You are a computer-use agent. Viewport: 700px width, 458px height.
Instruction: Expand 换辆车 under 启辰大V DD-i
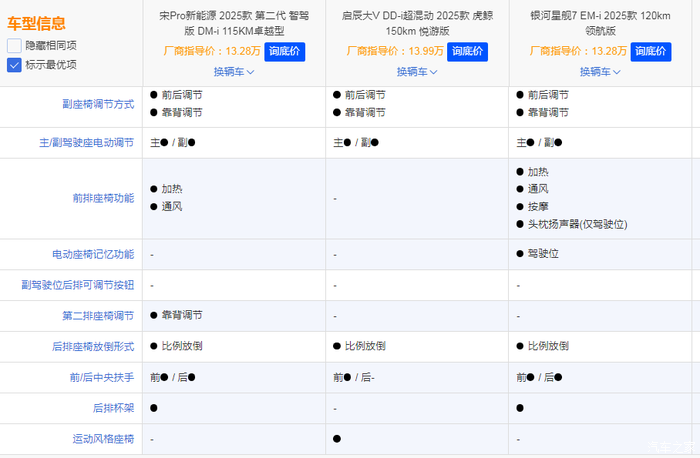[417, 72]
